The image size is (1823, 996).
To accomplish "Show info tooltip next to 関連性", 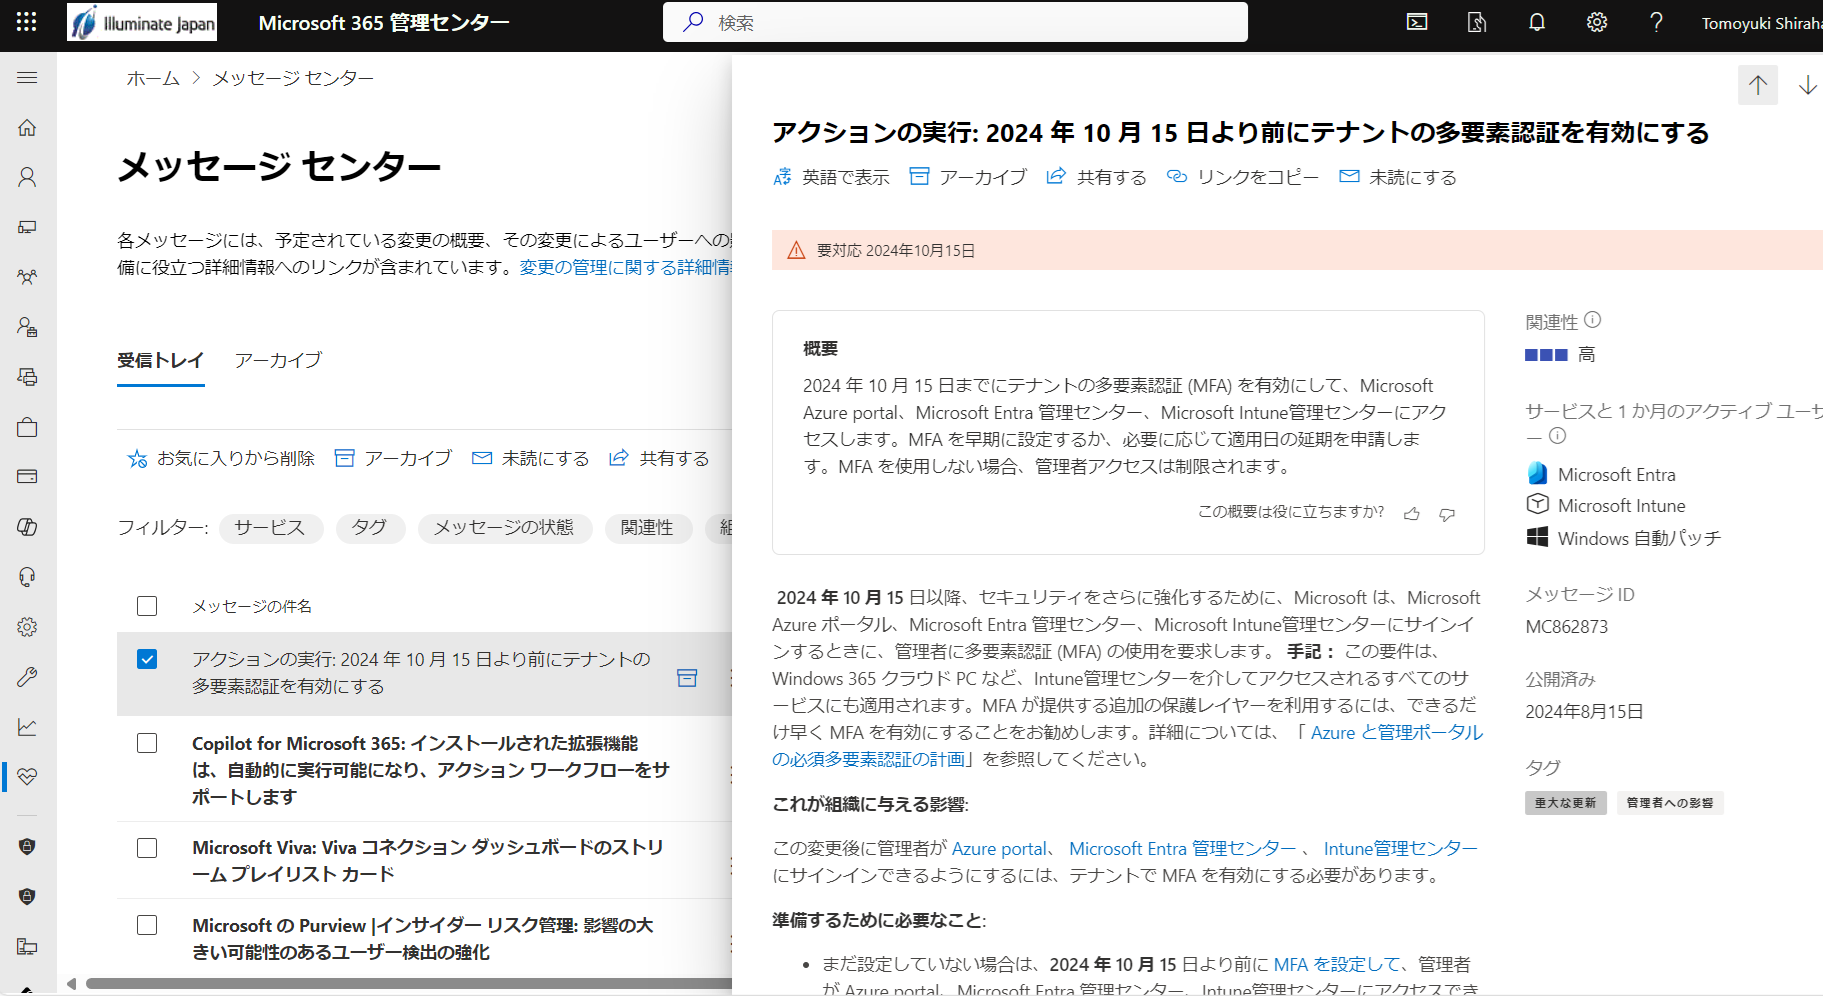I will 1593,320.
